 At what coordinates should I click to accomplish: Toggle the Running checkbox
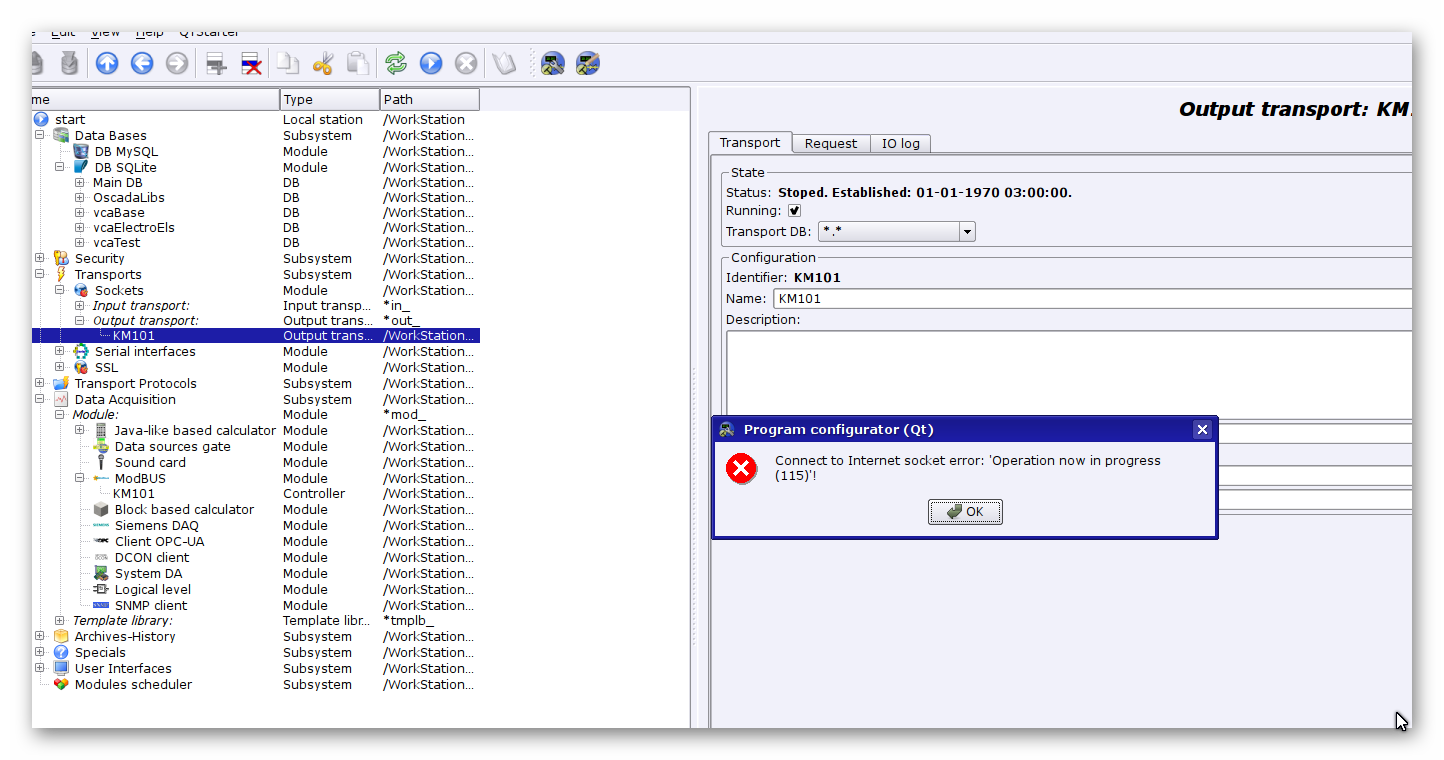794,211
